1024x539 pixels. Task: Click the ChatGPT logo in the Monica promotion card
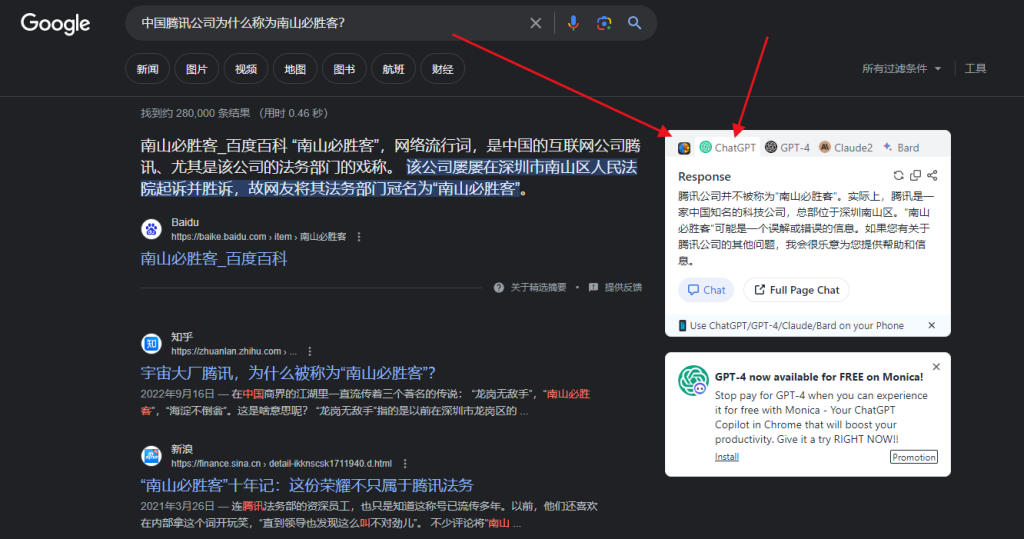pyautogui.click(x=693, y=381)
